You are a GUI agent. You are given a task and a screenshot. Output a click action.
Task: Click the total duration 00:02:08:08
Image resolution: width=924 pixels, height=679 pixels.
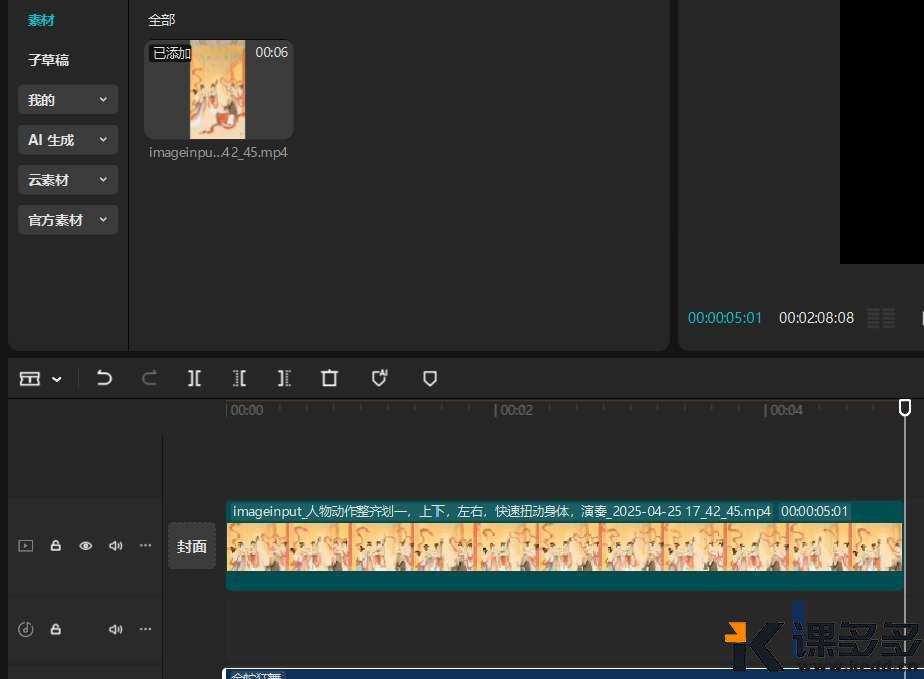tap(816, 318)
